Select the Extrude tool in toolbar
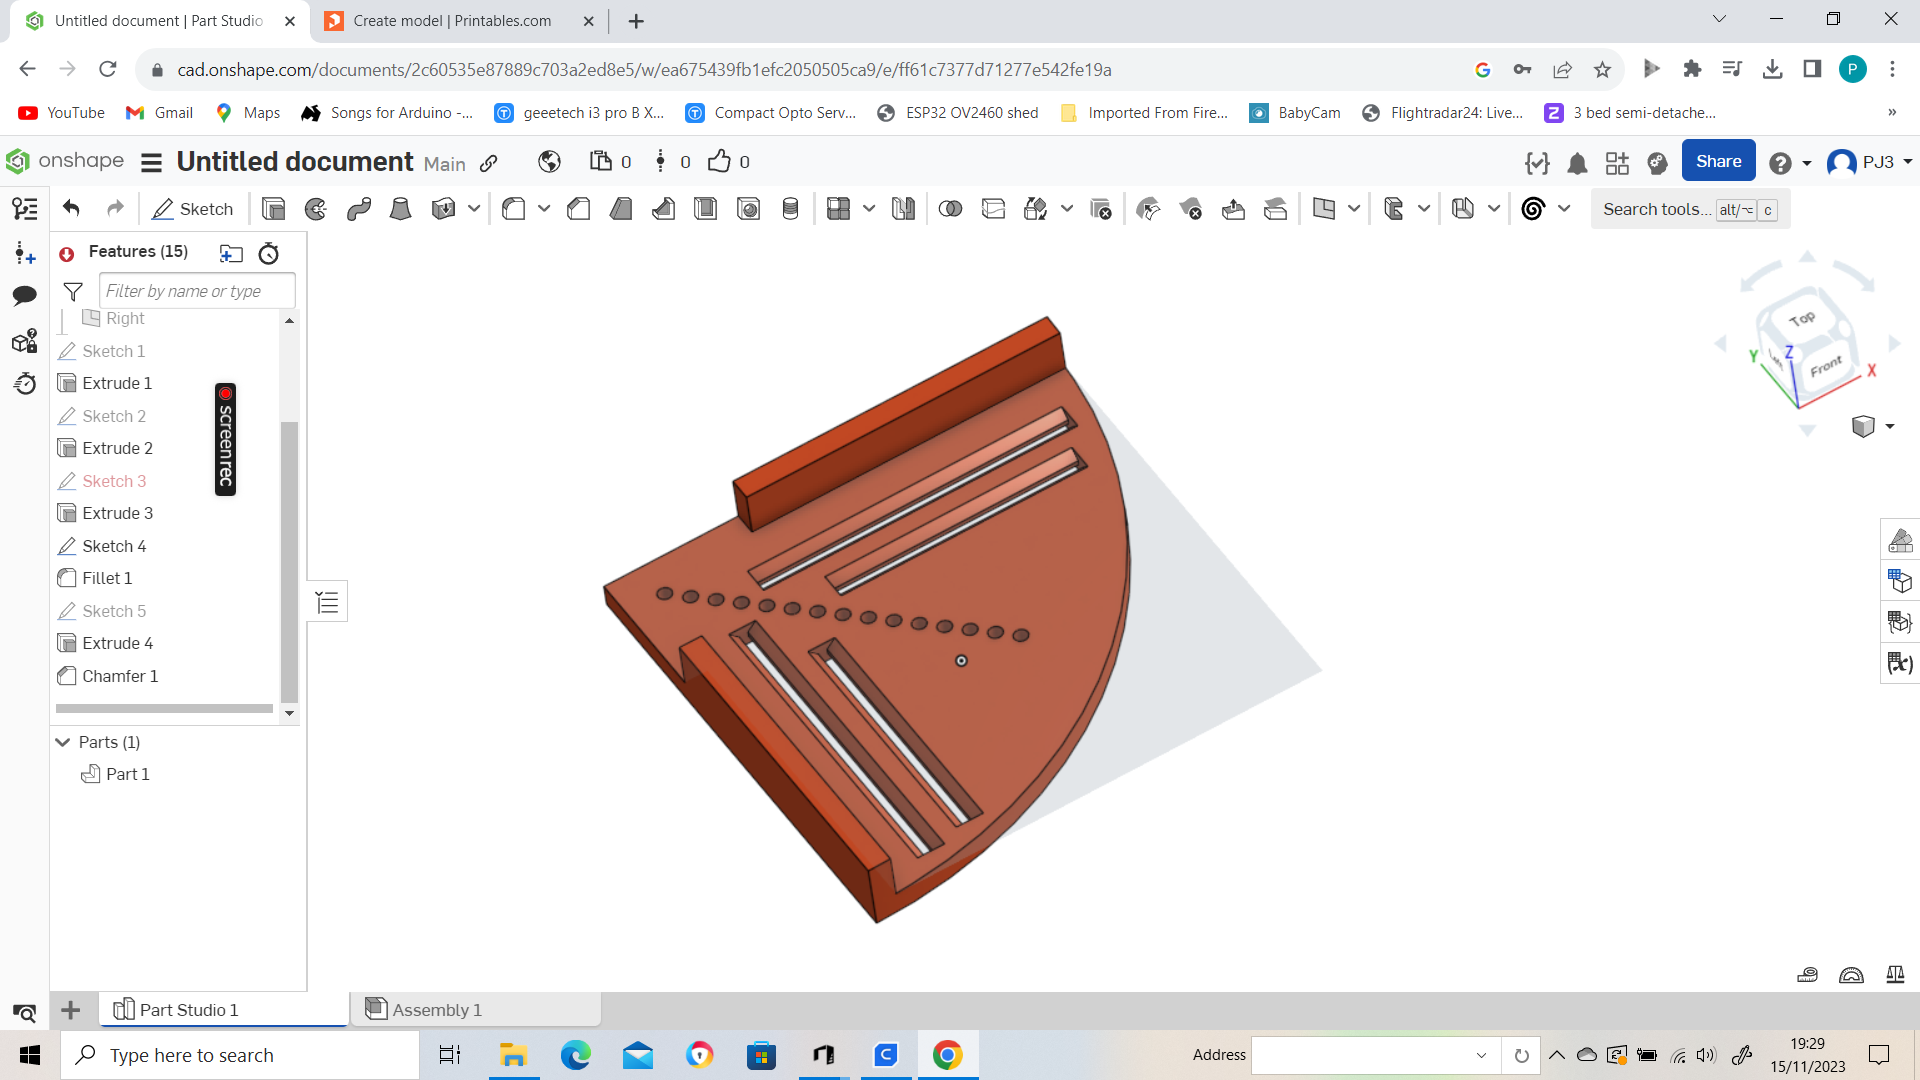 (x=273, y=209)
